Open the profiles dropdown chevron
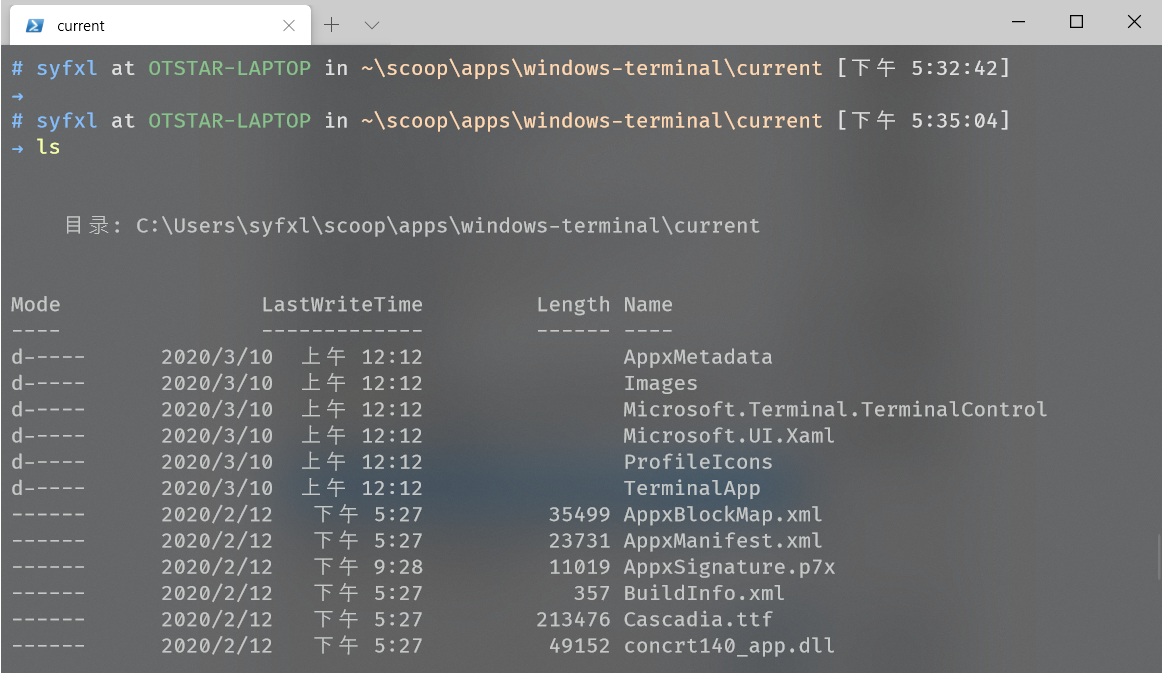 tap(372, 25)
